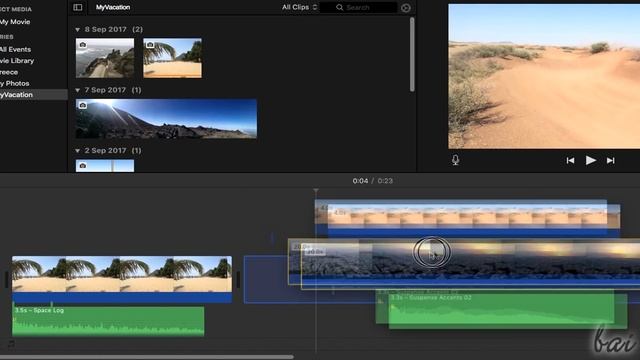Click the media browser Search field
The width and height of the screenshot is (640, 360).
(358, 7)
